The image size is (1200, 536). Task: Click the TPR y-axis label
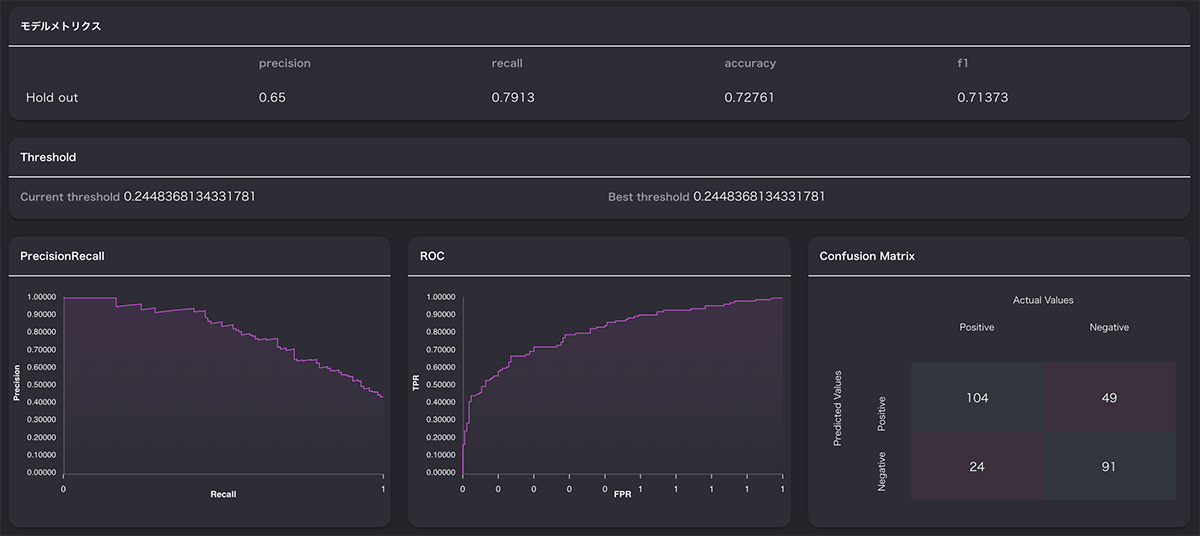click(417, 384)
